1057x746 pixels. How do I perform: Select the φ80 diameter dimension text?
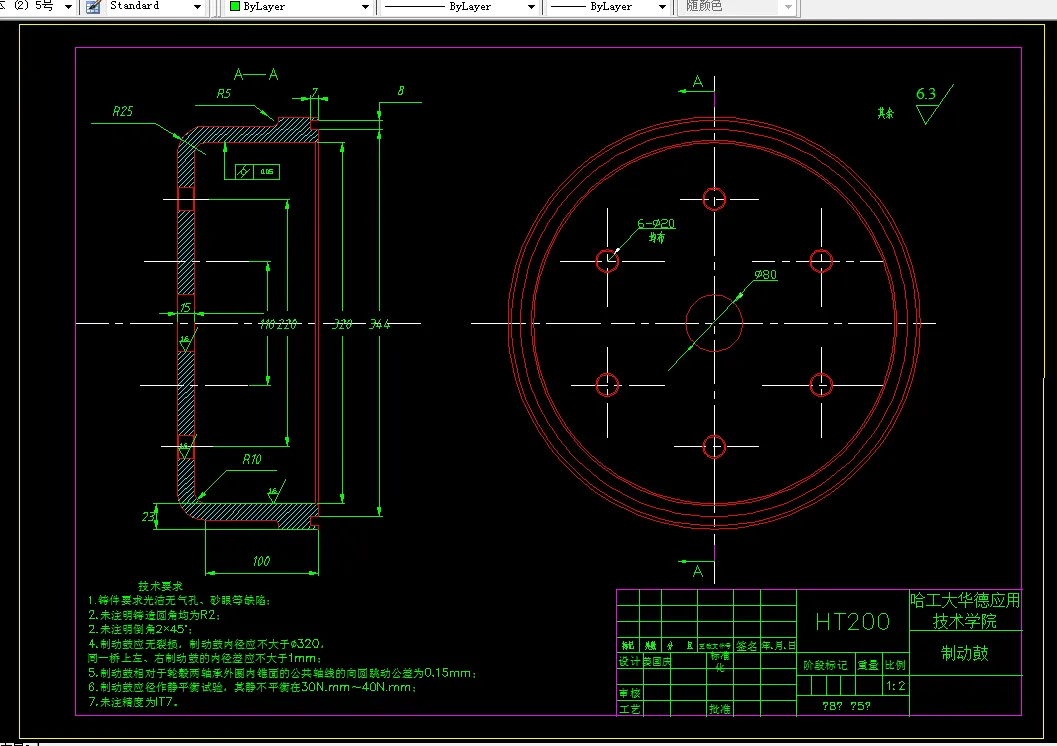point(765,274)
